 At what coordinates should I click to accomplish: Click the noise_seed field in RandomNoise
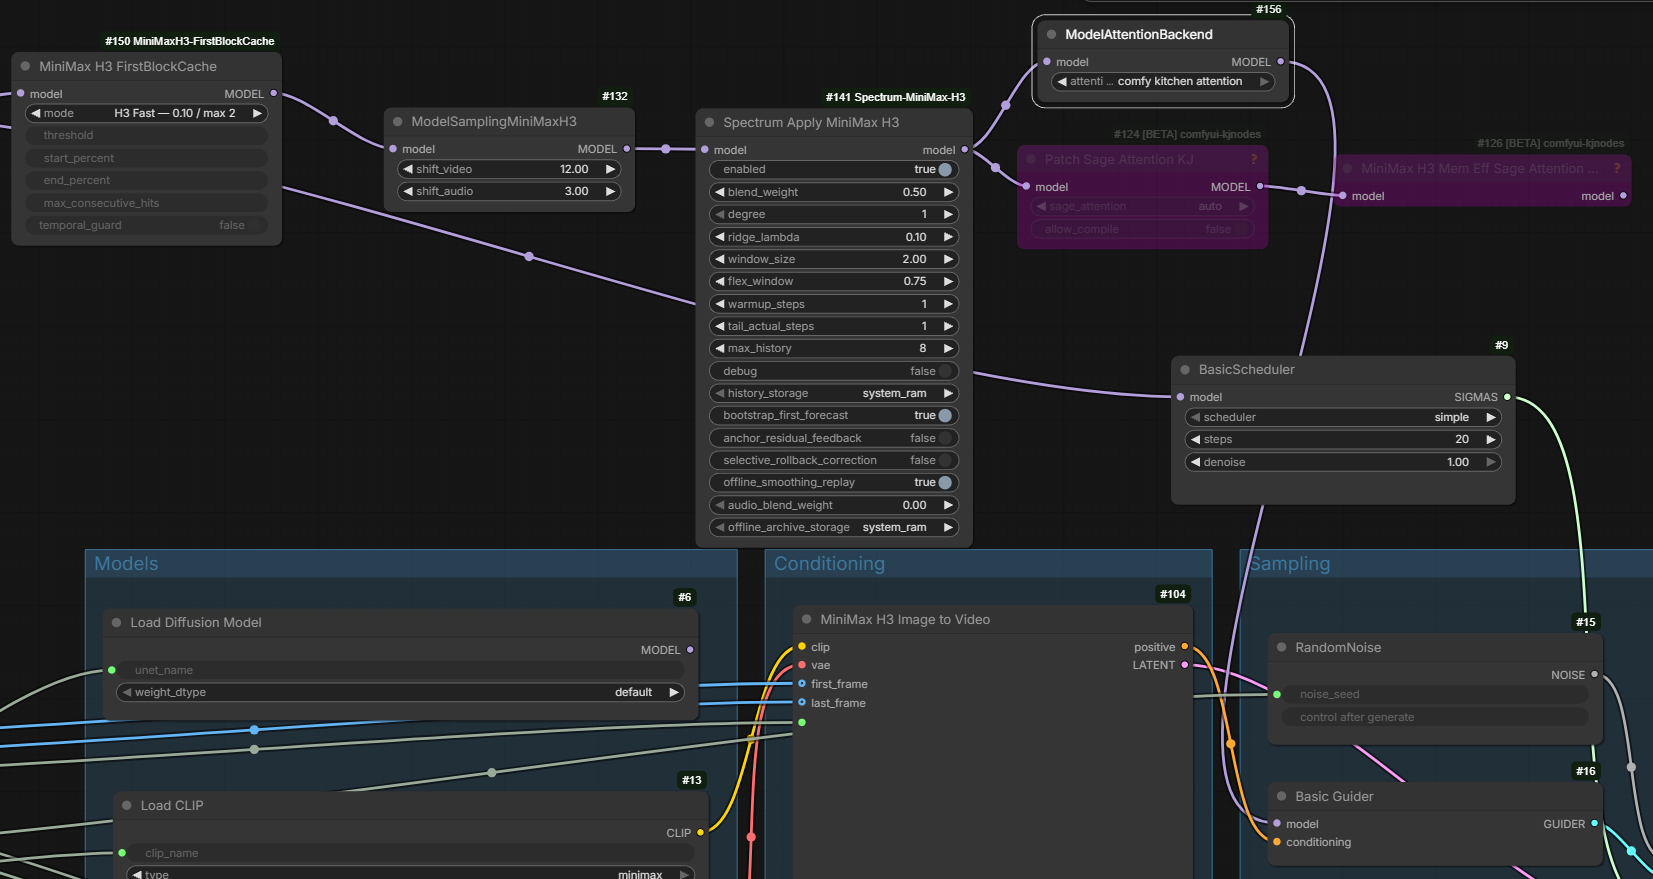[1435, 695]
